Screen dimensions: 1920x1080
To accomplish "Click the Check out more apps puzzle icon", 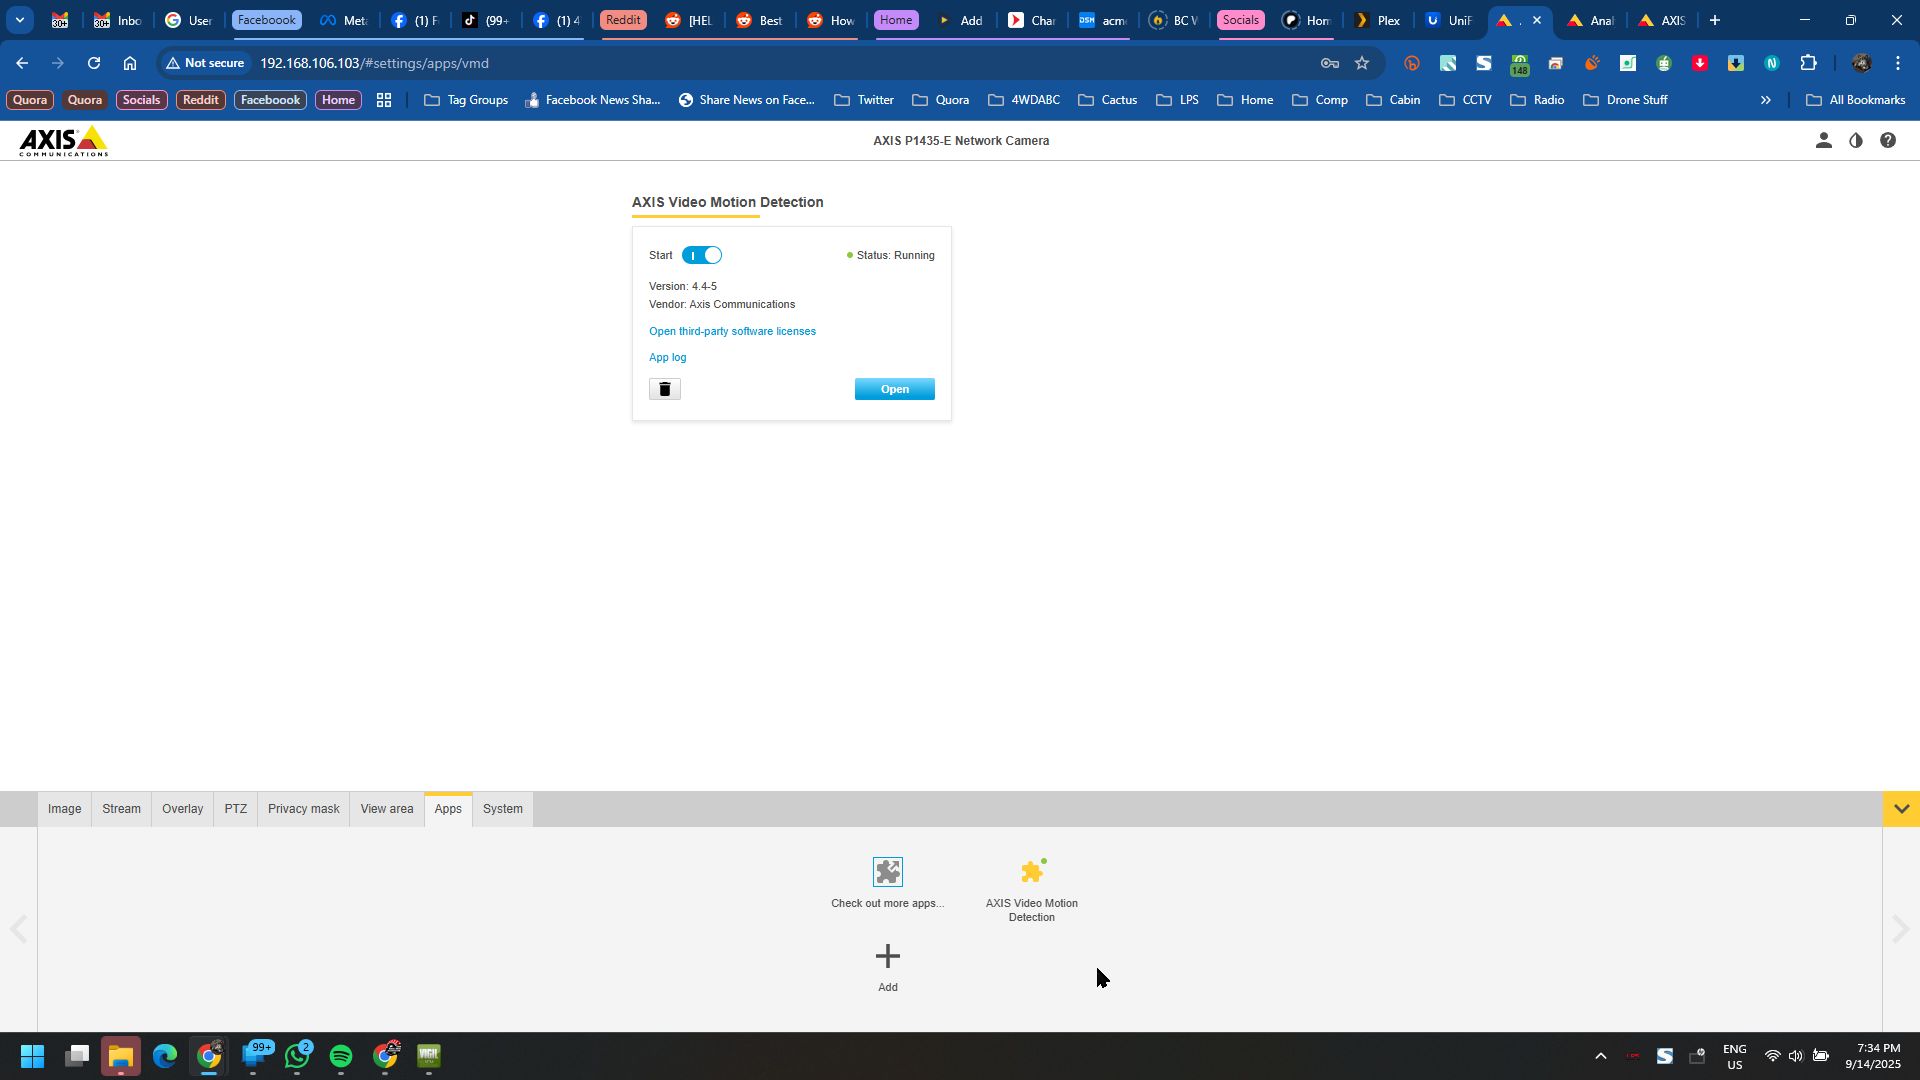I will [887, 872].
